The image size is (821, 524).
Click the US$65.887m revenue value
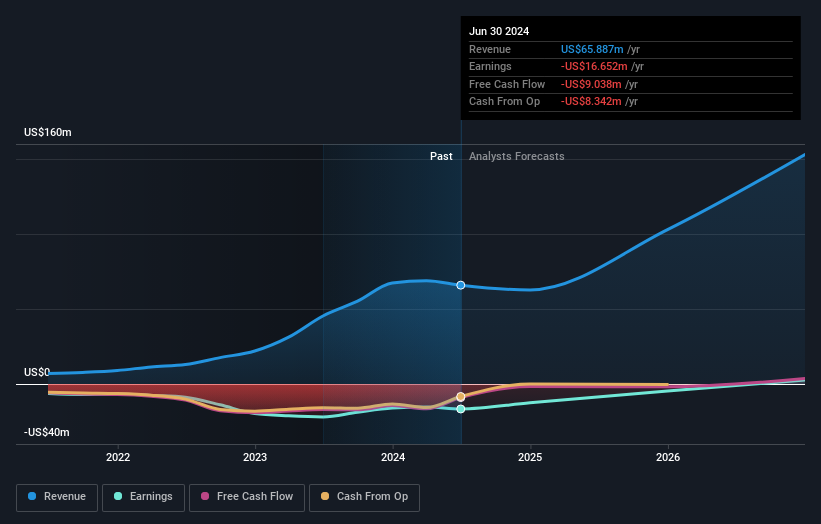pos(592,49)
